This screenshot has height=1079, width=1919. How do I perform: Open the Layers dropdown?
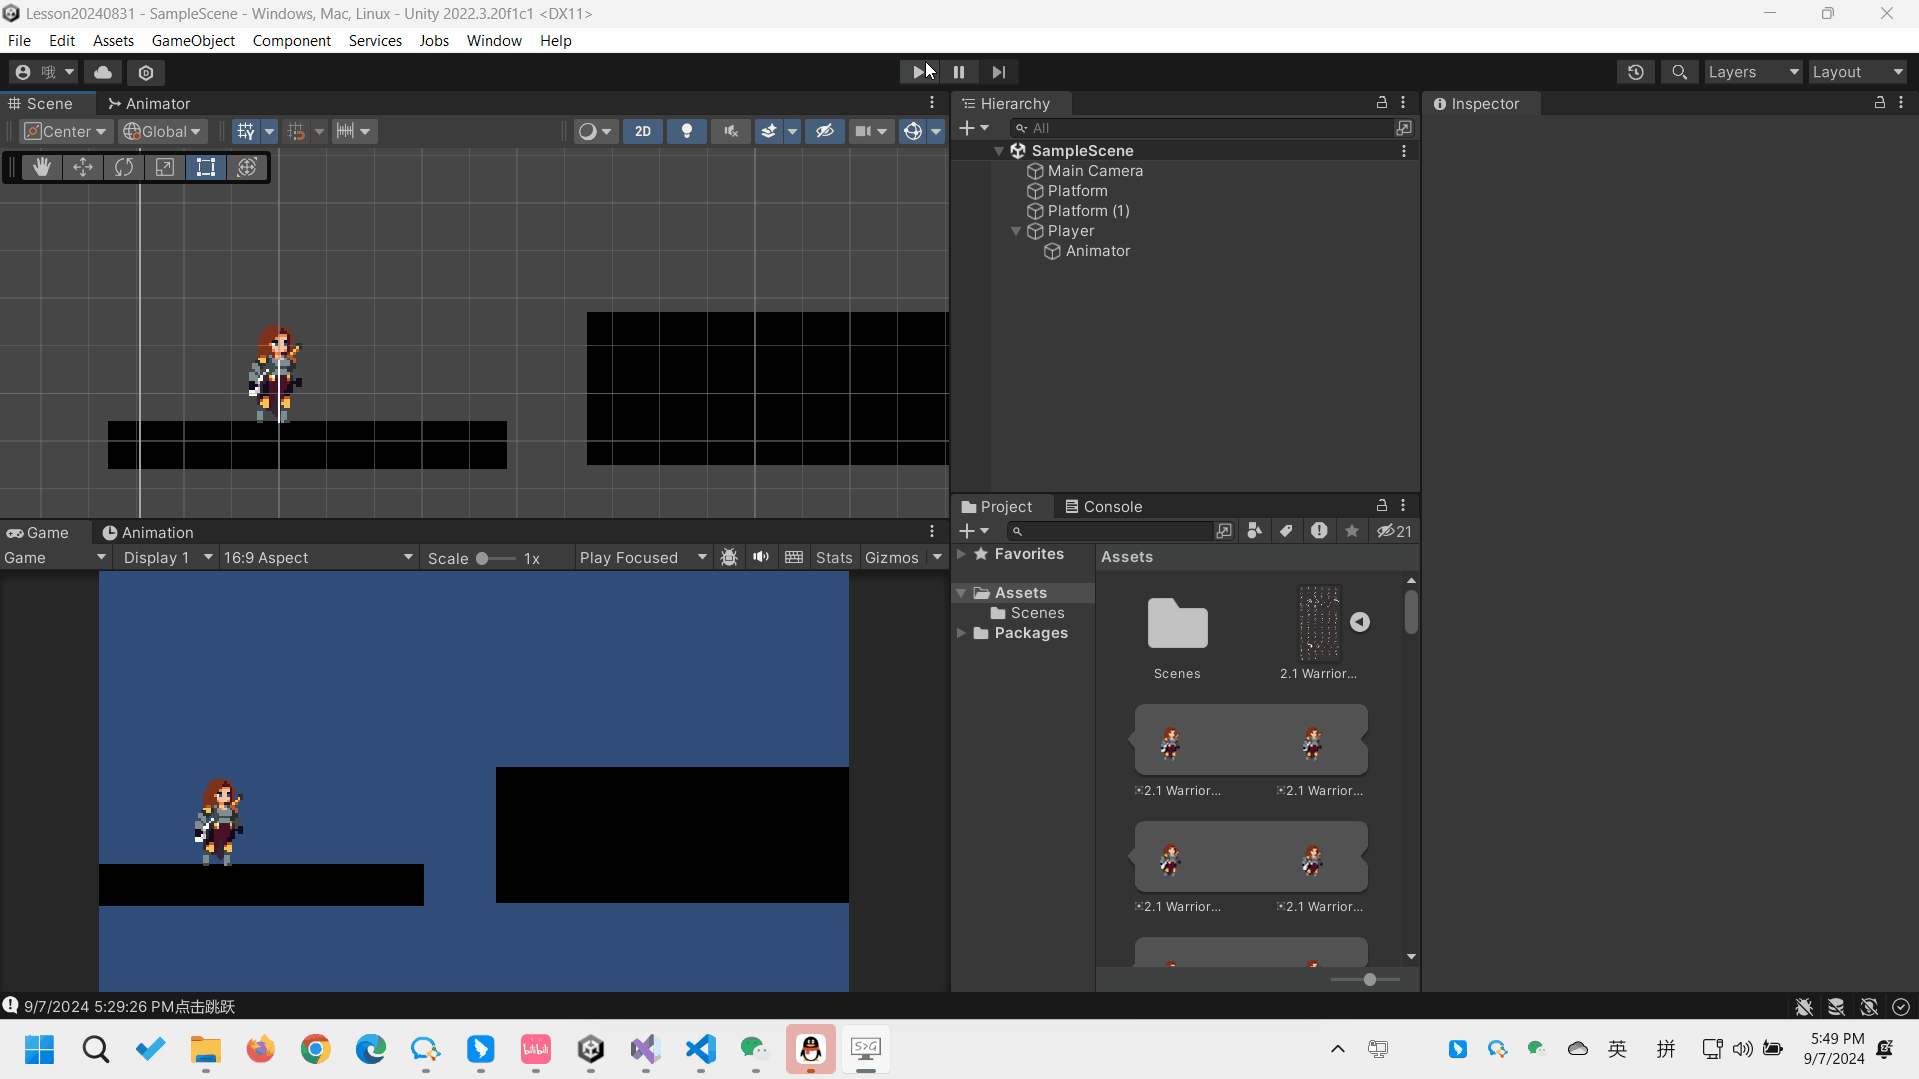pyautogui.click(x=1752, y=72)
